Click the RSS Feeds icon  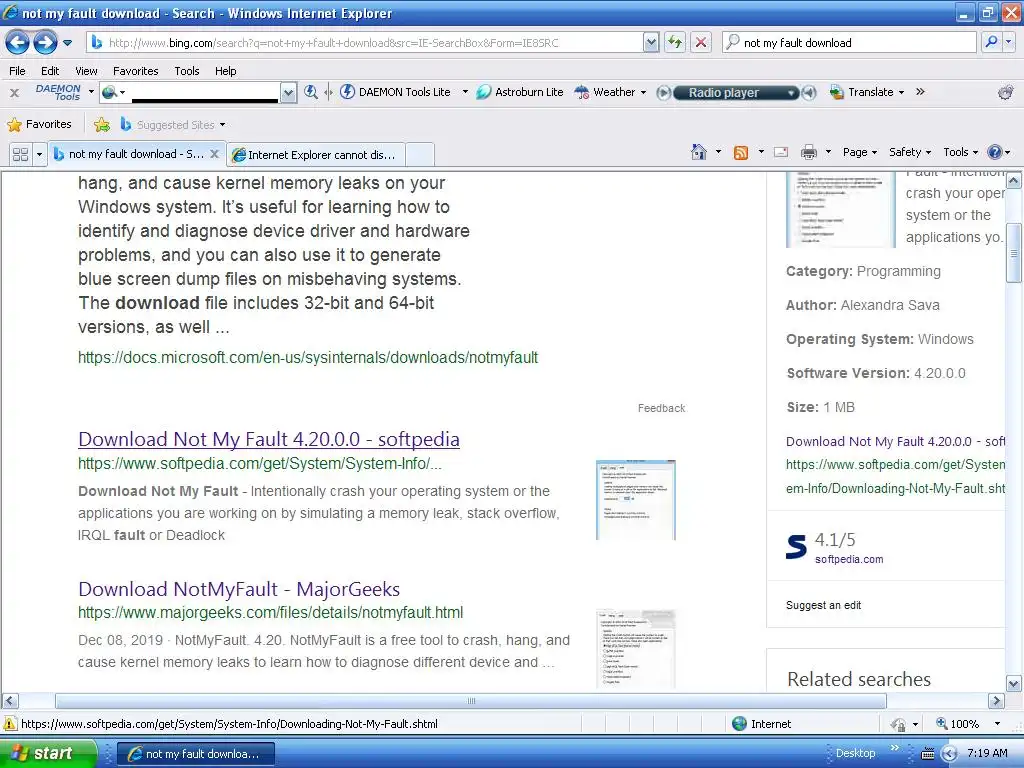[741, 153]
